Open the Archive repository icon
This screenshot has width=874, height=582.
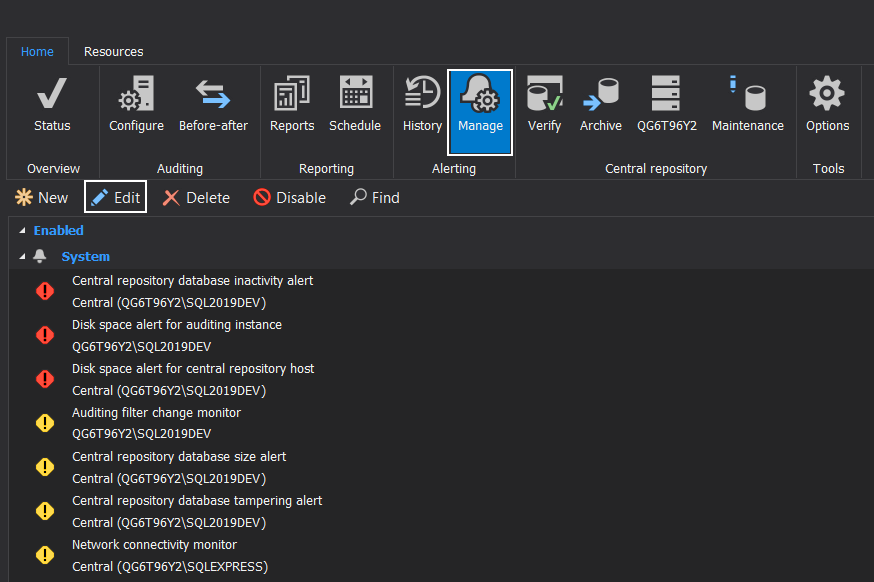(x=600, y=95)
